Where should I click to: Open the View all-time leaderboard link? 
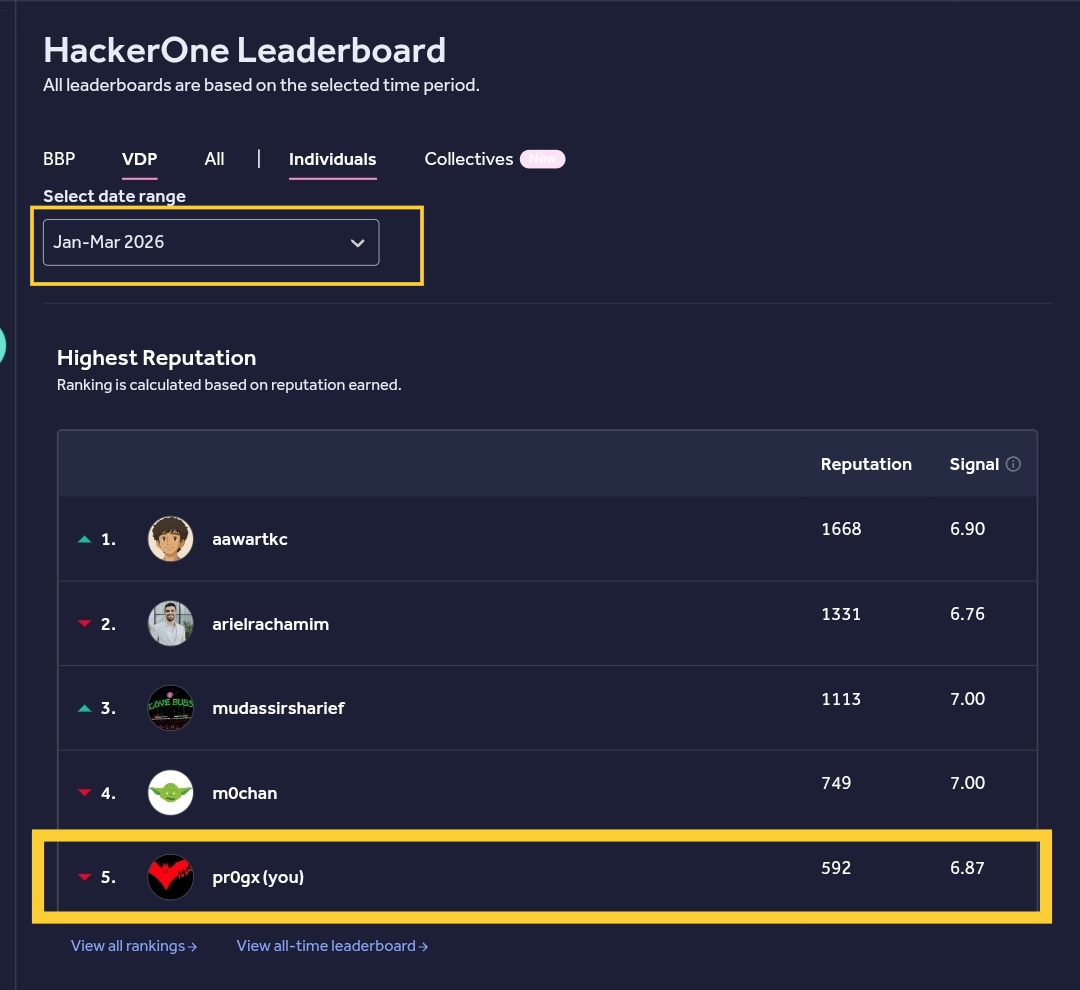(332, 946)
